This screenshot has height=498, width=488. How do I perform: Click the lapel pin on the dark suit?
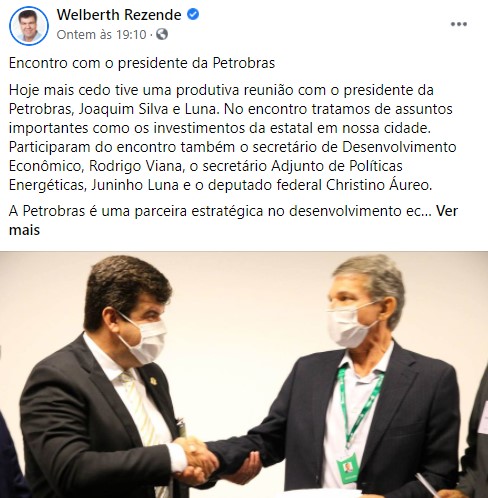coord(154,381)
